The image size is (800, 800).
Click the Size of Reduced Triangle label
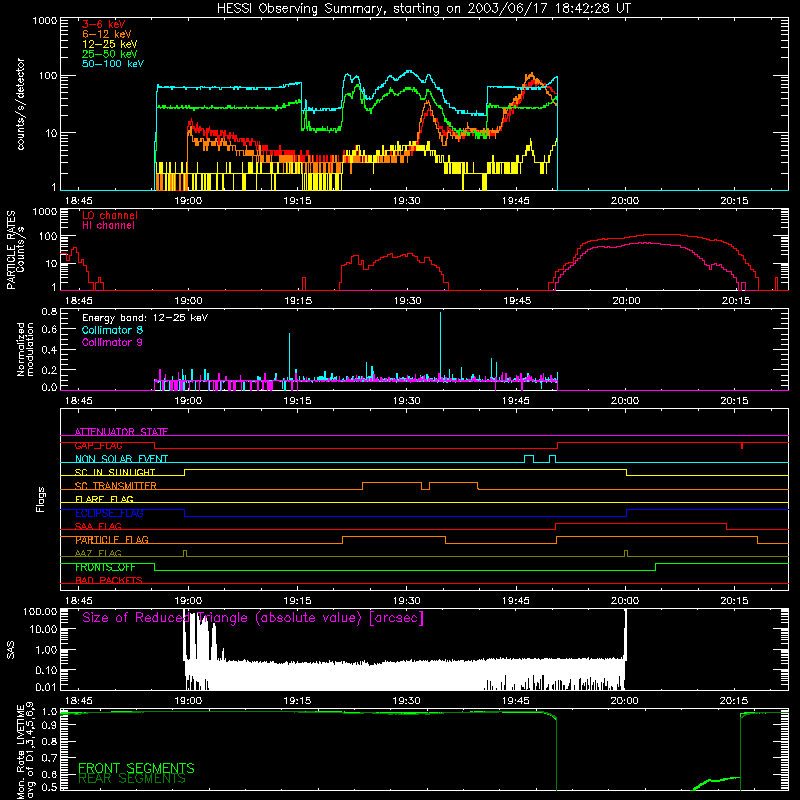click(x=253, y=618)
